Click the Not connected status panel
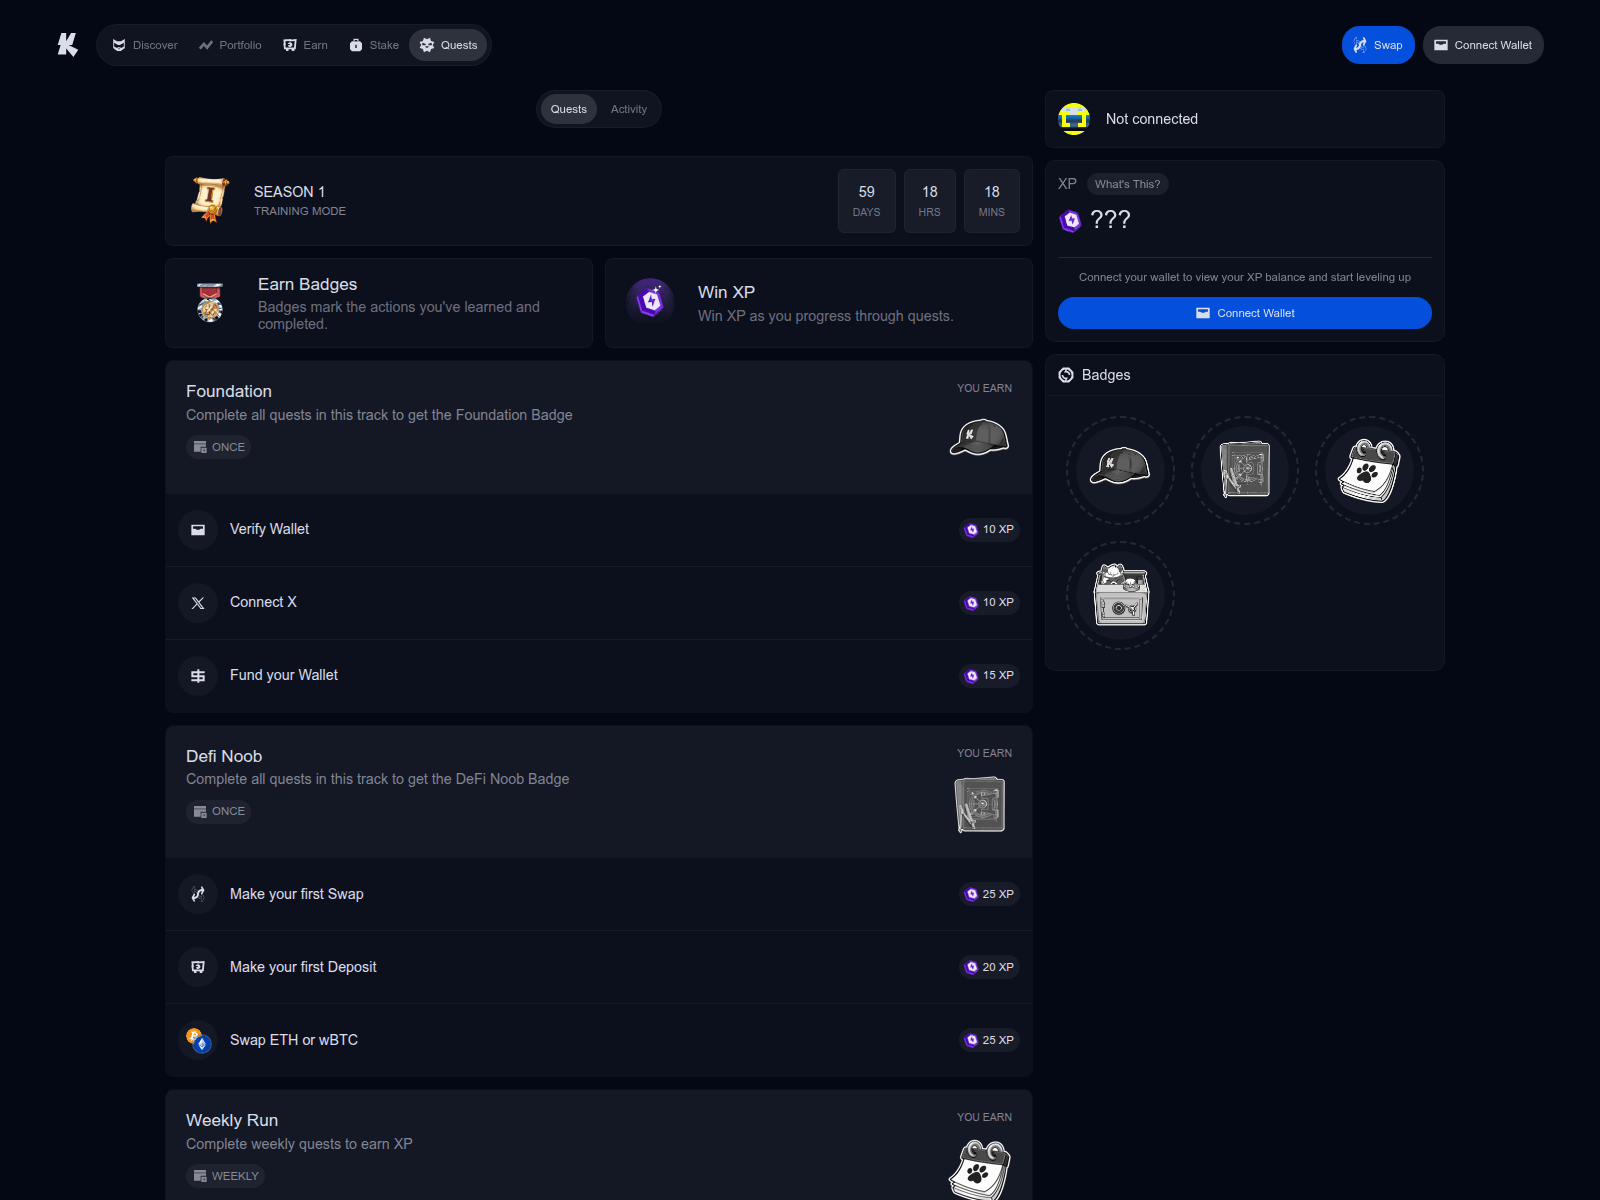The image size is (1600, 1200). click(1244, 119)
